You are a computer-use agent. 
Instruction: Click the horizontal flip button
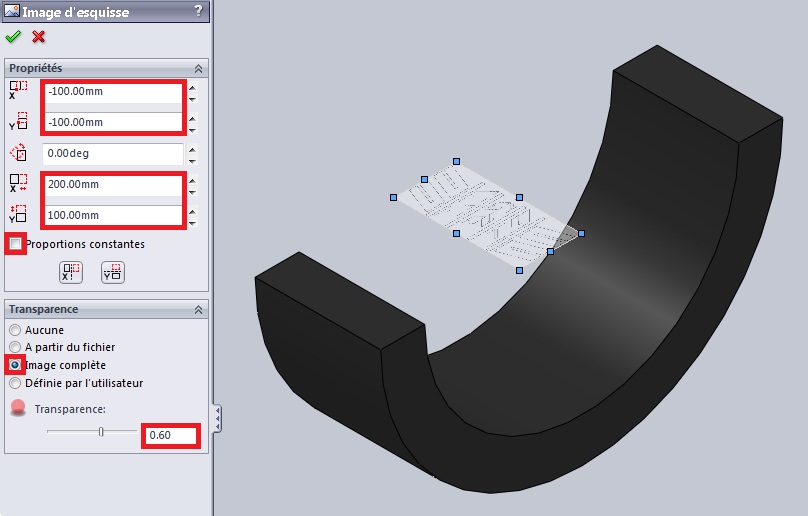coord(71,272)
